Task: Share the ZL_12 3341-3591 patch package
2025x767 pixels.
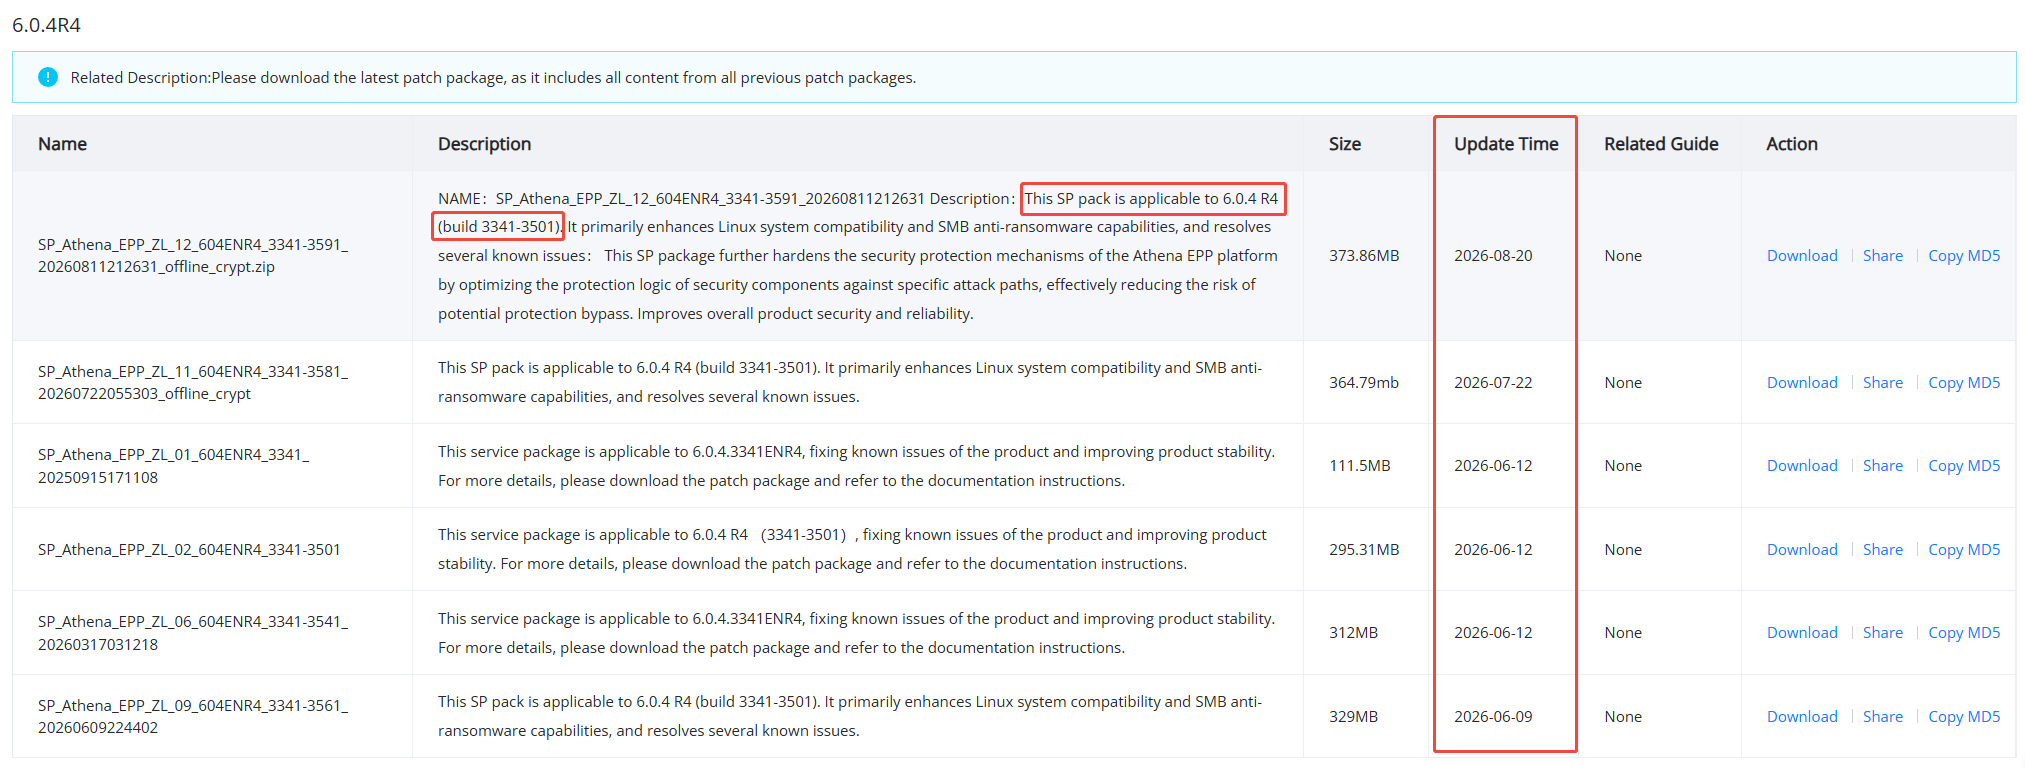Action: click(1883, 256)
